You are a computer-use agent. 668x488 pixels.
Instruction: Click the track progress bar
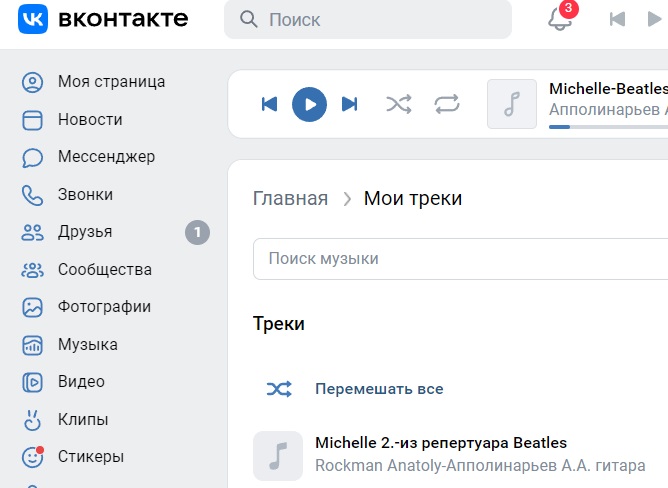(608, 127)
